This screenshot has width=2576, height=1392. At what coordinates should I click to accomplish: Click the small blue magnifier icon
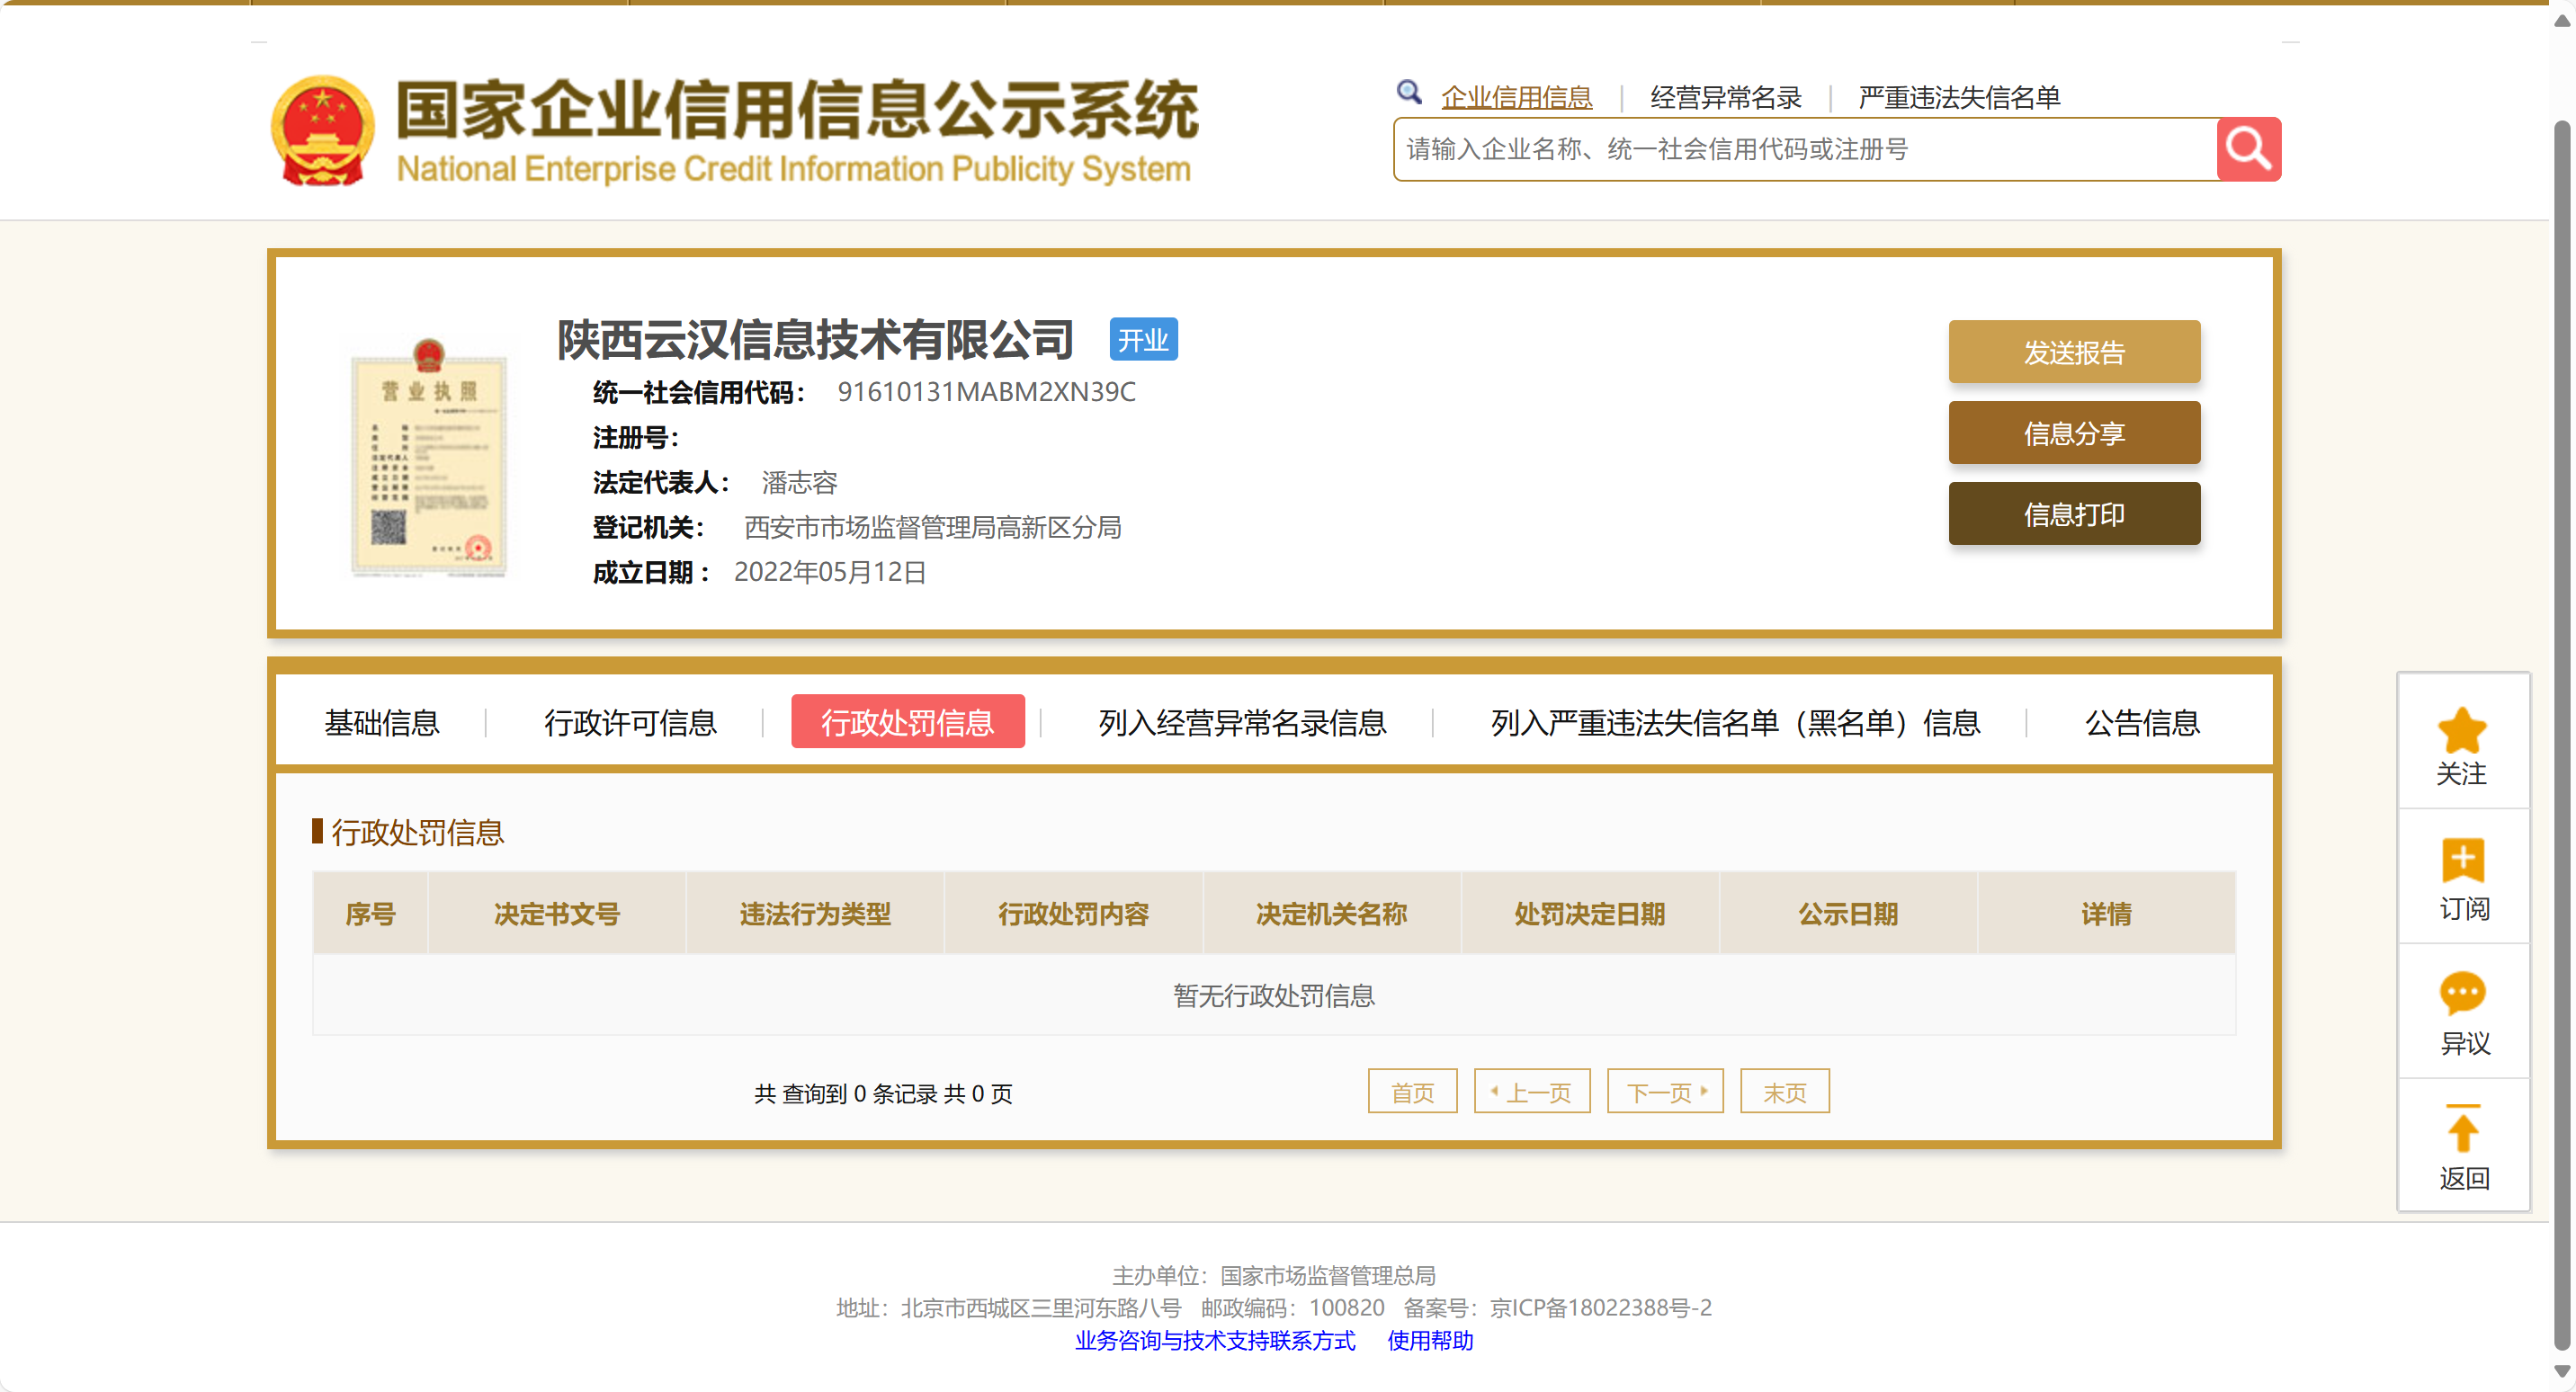click(1408, 93)
